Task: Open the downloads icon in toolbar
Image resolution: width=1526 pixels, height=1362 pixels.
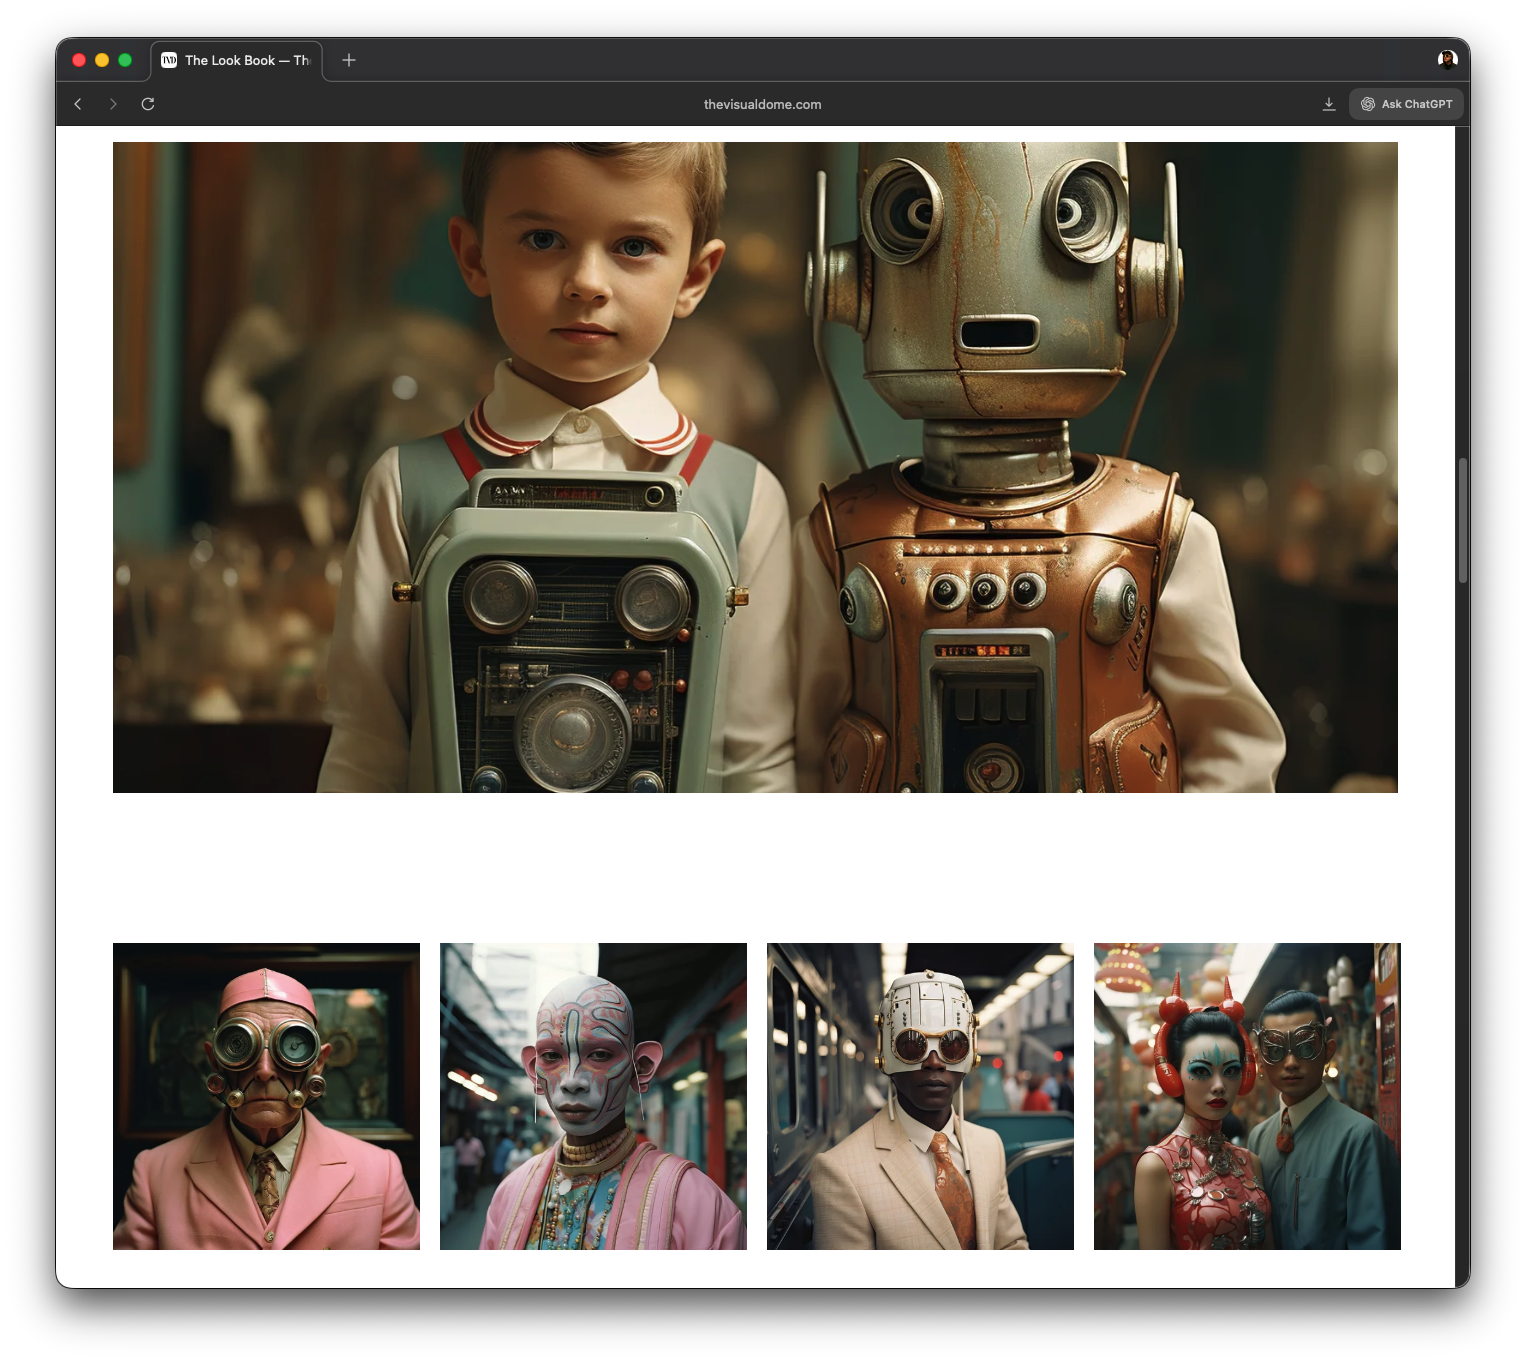Action: click(1329, 104)
